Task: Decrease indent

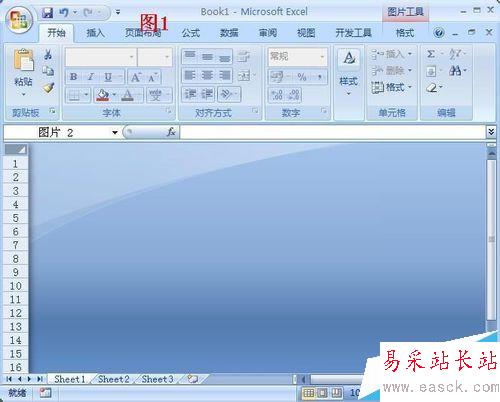Action: coord(190,95)
